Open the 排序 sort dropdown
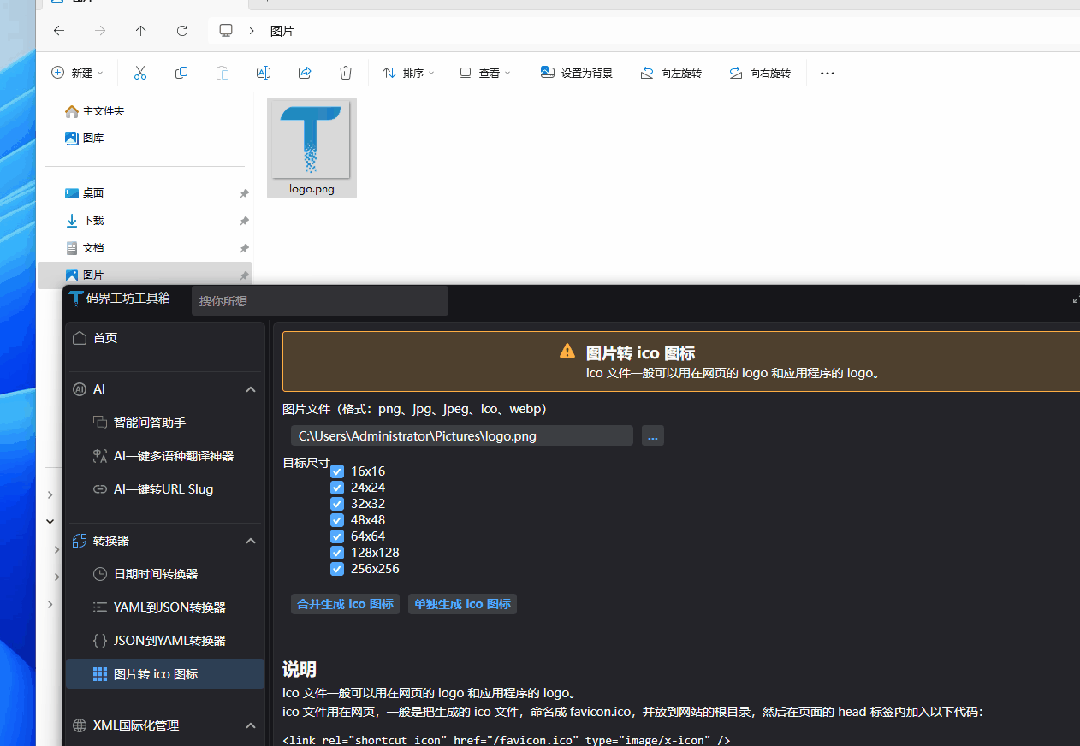 tap(408, 73)
